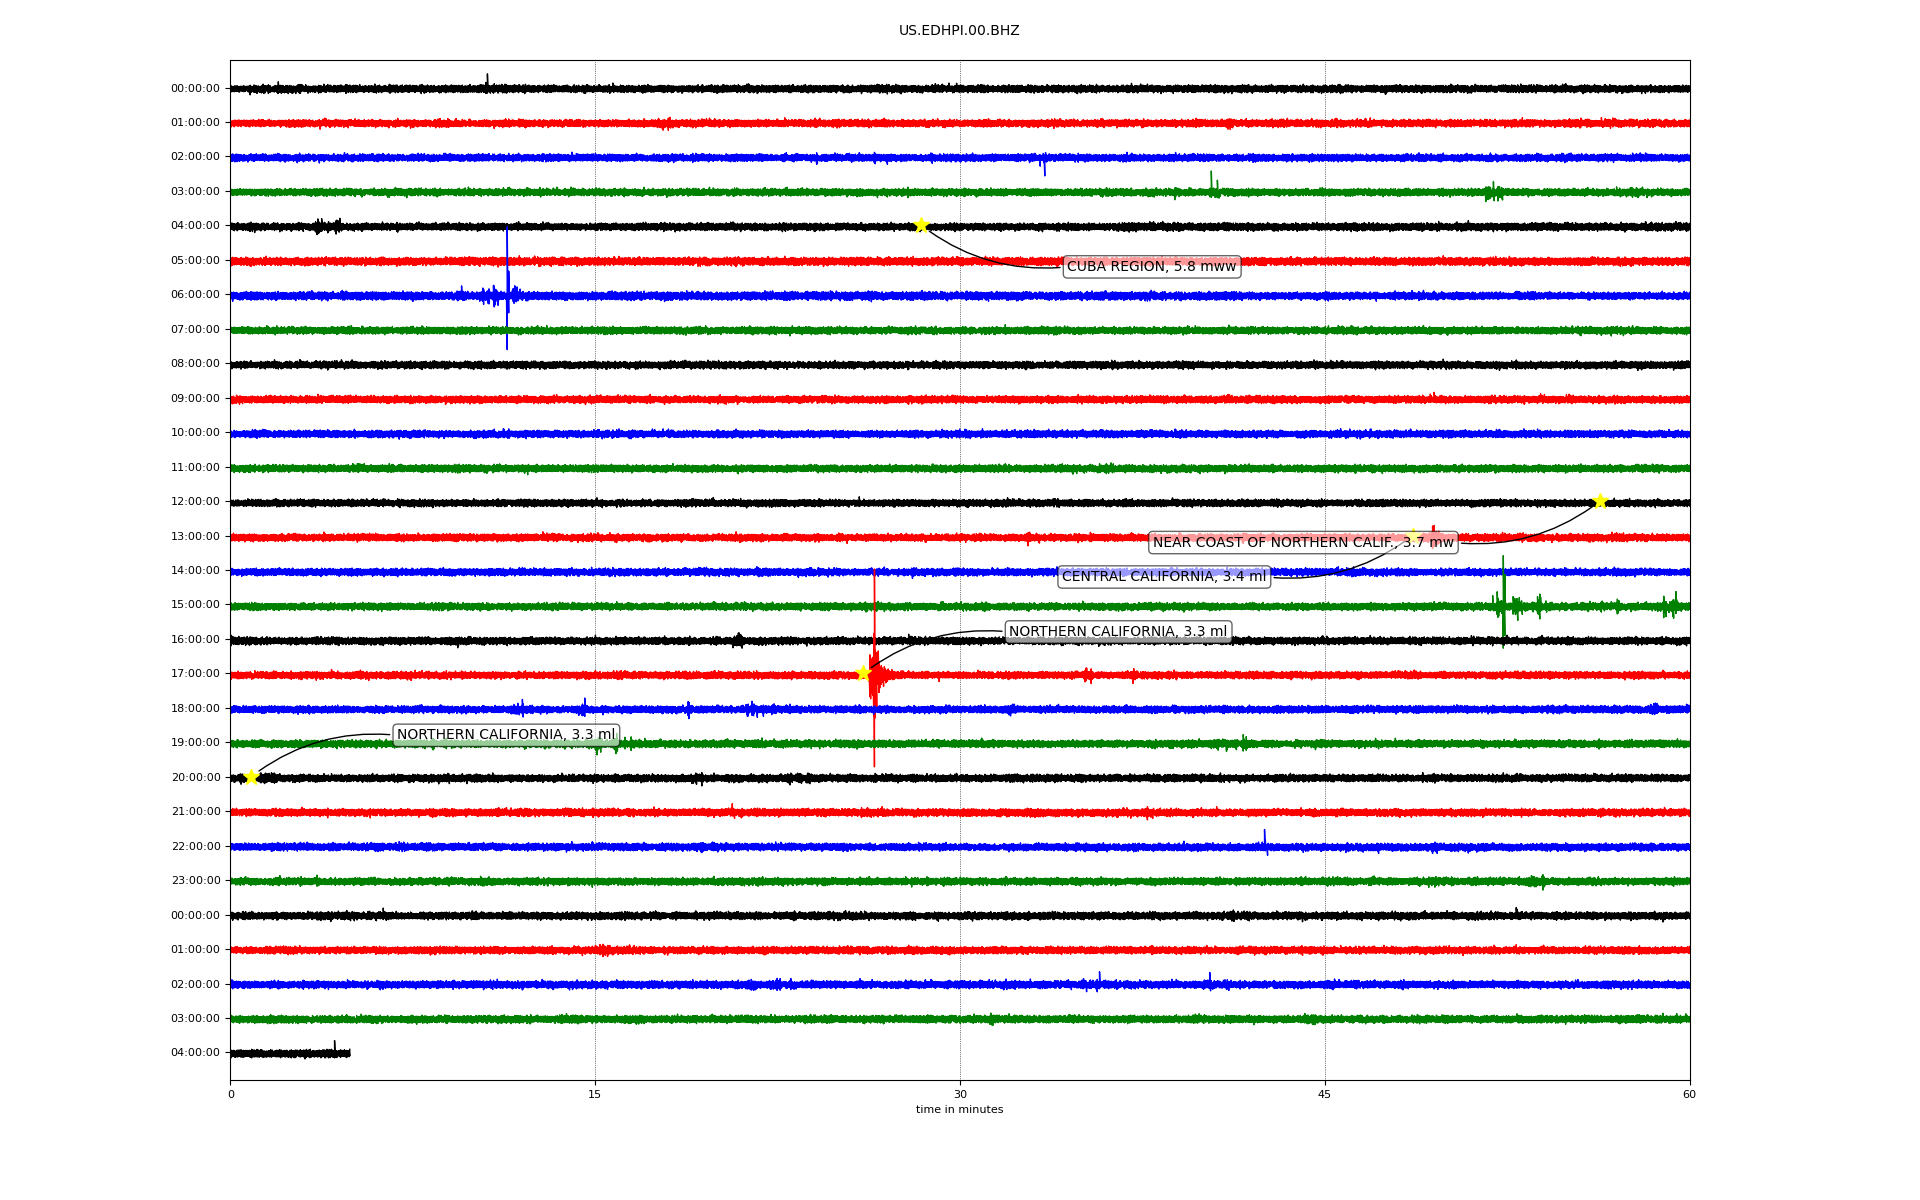
Task: Click the blue spike on the 22:00:00 trace
Action: coord(1265,840)
